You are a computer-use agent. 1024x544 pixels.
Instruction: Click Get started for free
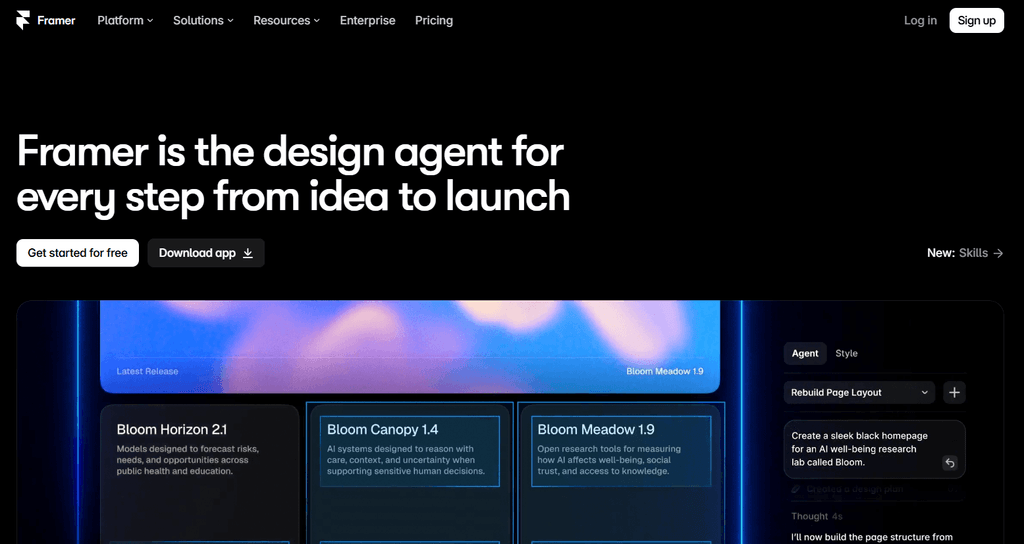78,253
